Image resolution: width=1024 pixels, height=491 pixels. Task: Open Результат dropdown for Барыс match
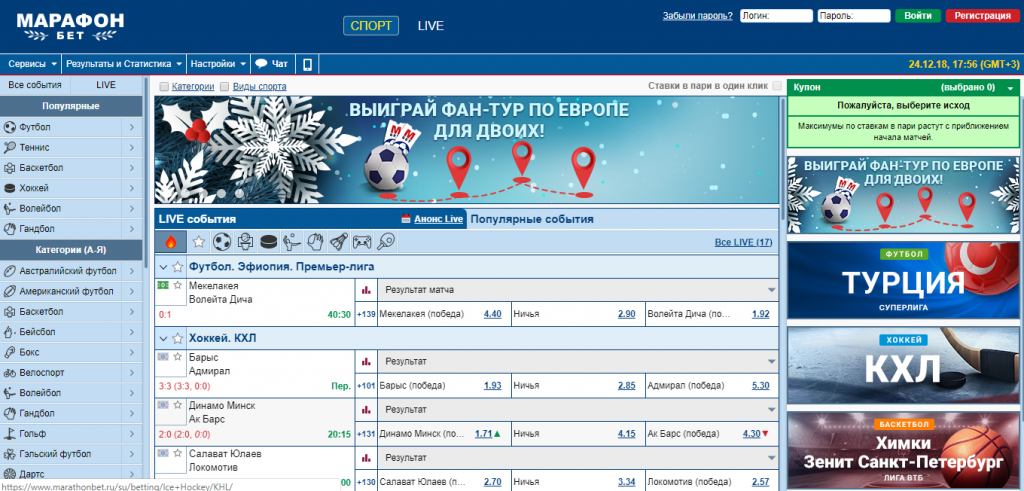(x=579, y=361)
